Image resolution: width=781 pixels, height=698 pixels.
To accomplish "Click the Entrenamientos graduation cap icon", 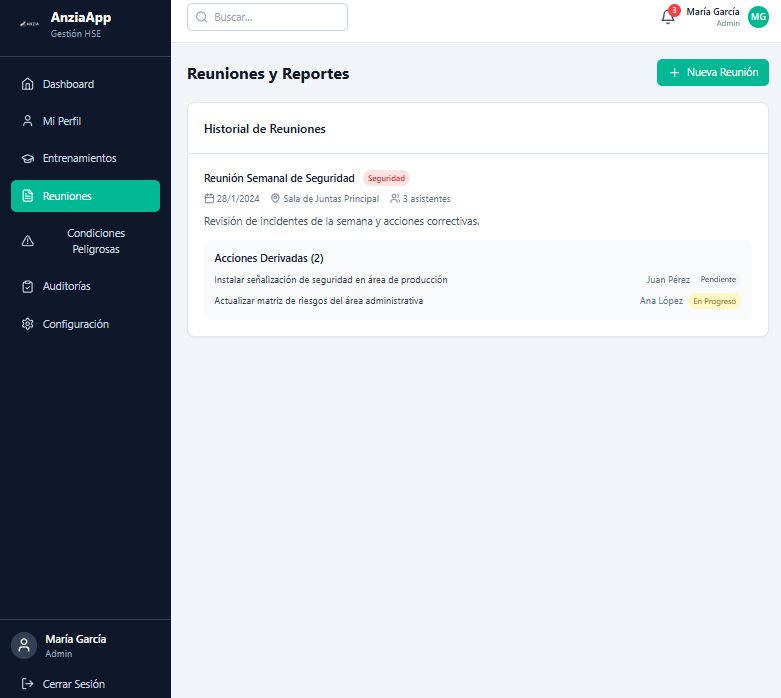I will click(x=28, y=158).
